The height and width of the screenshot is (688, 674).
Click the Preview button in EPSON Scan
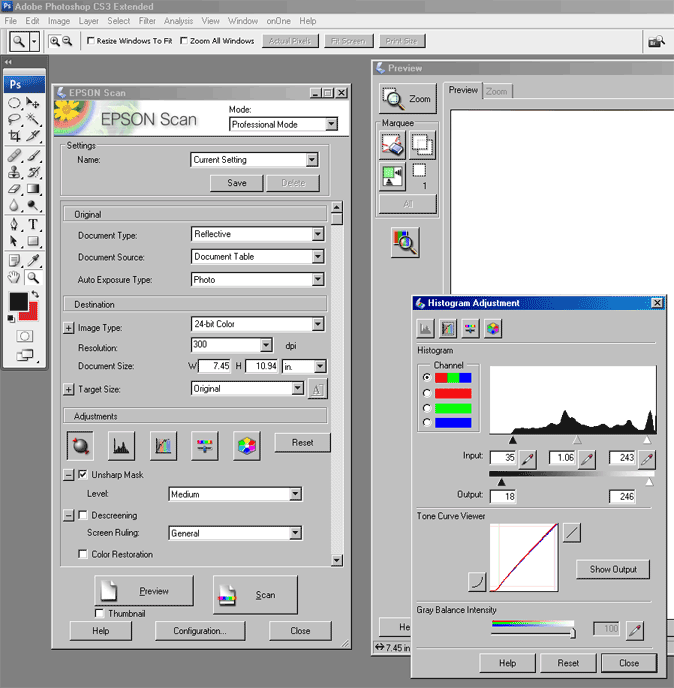(144, 591)
